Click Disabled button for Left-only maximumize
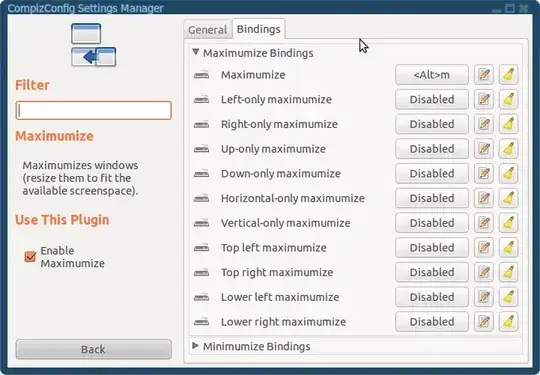This screenshot has width=540, height=375. pyautogui.click(x=432, y=100)
